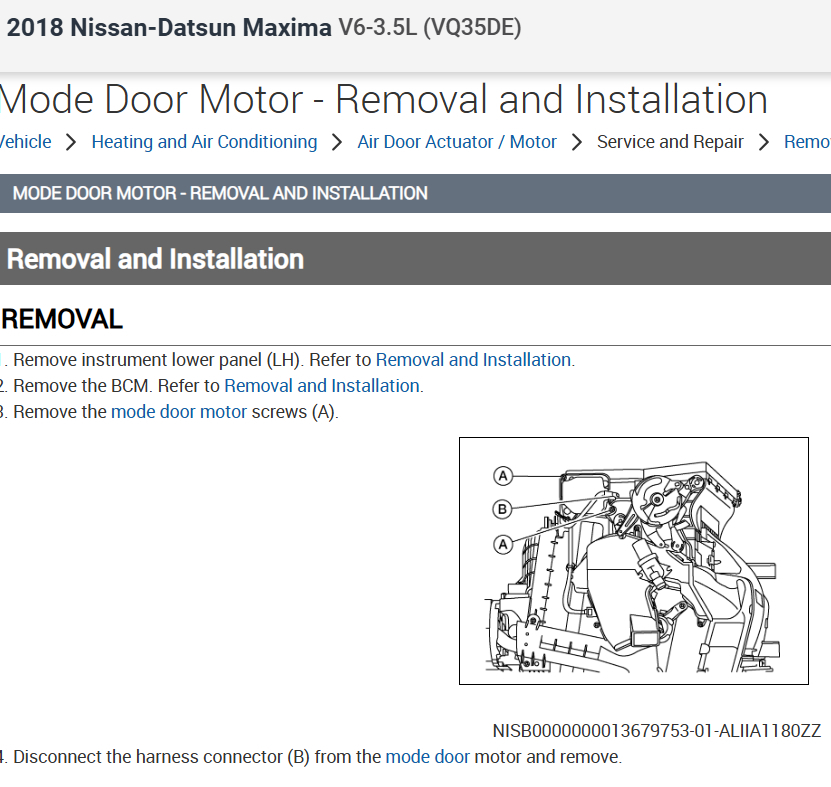The width and height of the screenshot is (831, 787).
Task: Open the Heating and Air Conditioning breadcrumb
Action: [204, 142]
